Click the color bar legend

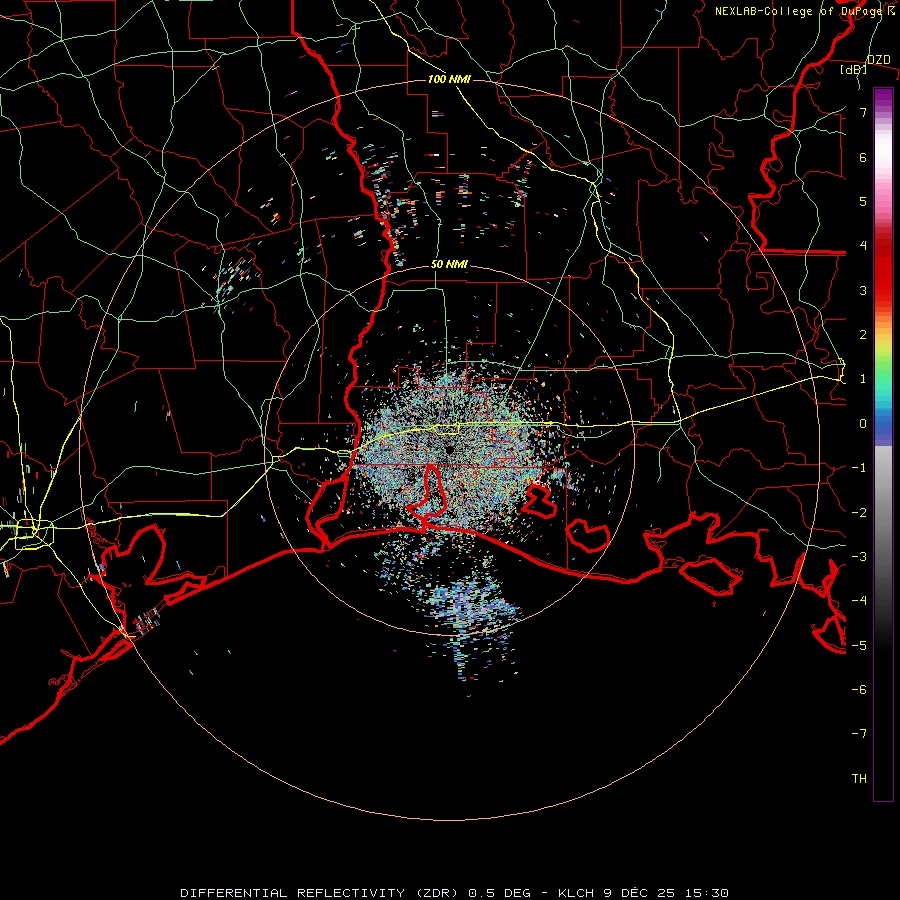pos(883,444)
